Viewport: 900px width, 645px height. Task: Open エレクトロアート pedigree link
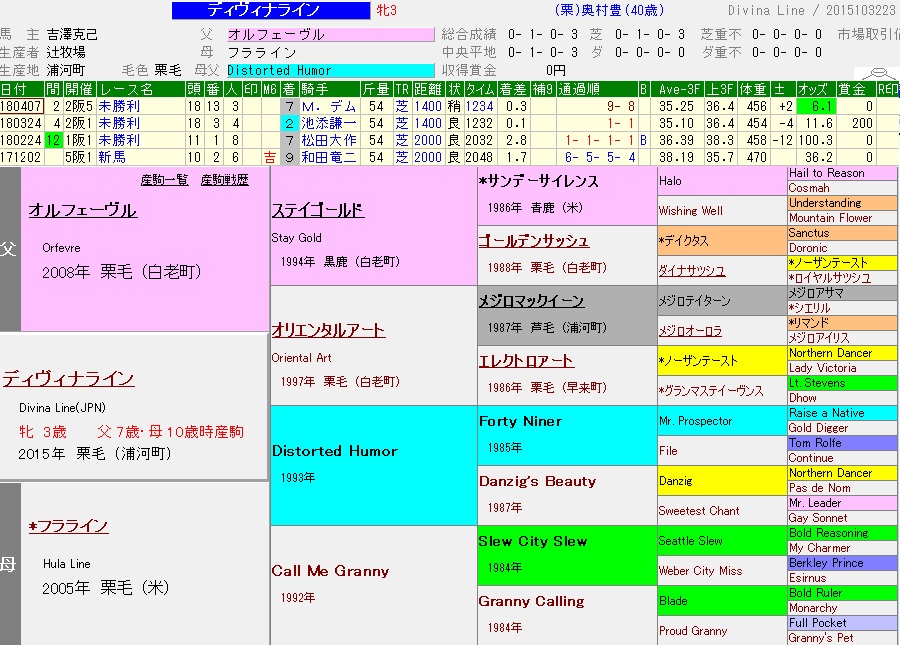(x=526, y=361)
